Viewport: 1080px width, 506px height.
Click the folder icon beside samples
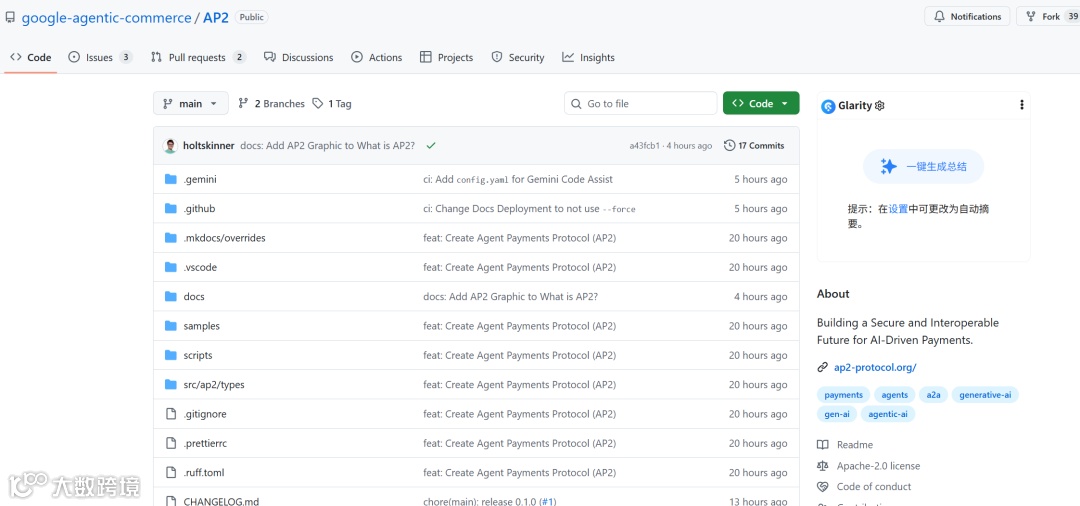[x=171, y=326]
